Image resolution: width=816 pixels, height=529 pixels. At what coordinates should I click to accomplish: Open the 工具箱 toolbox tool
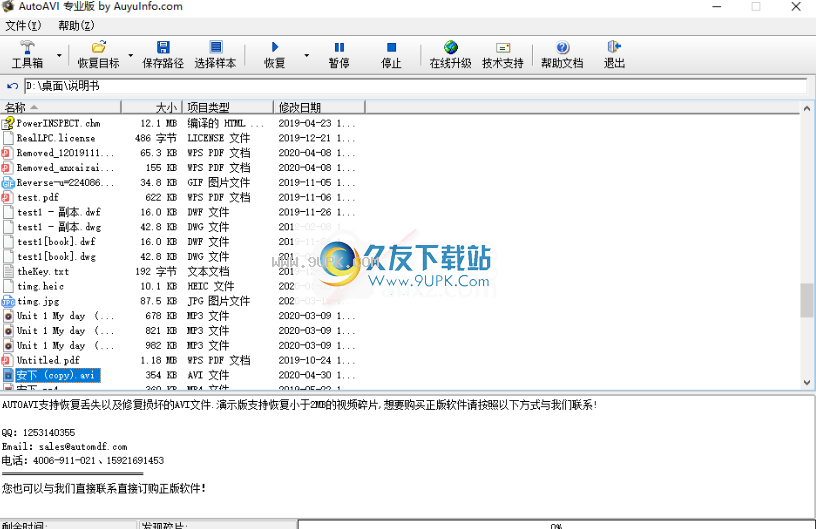pyautogui.click(x=27, y=55)
